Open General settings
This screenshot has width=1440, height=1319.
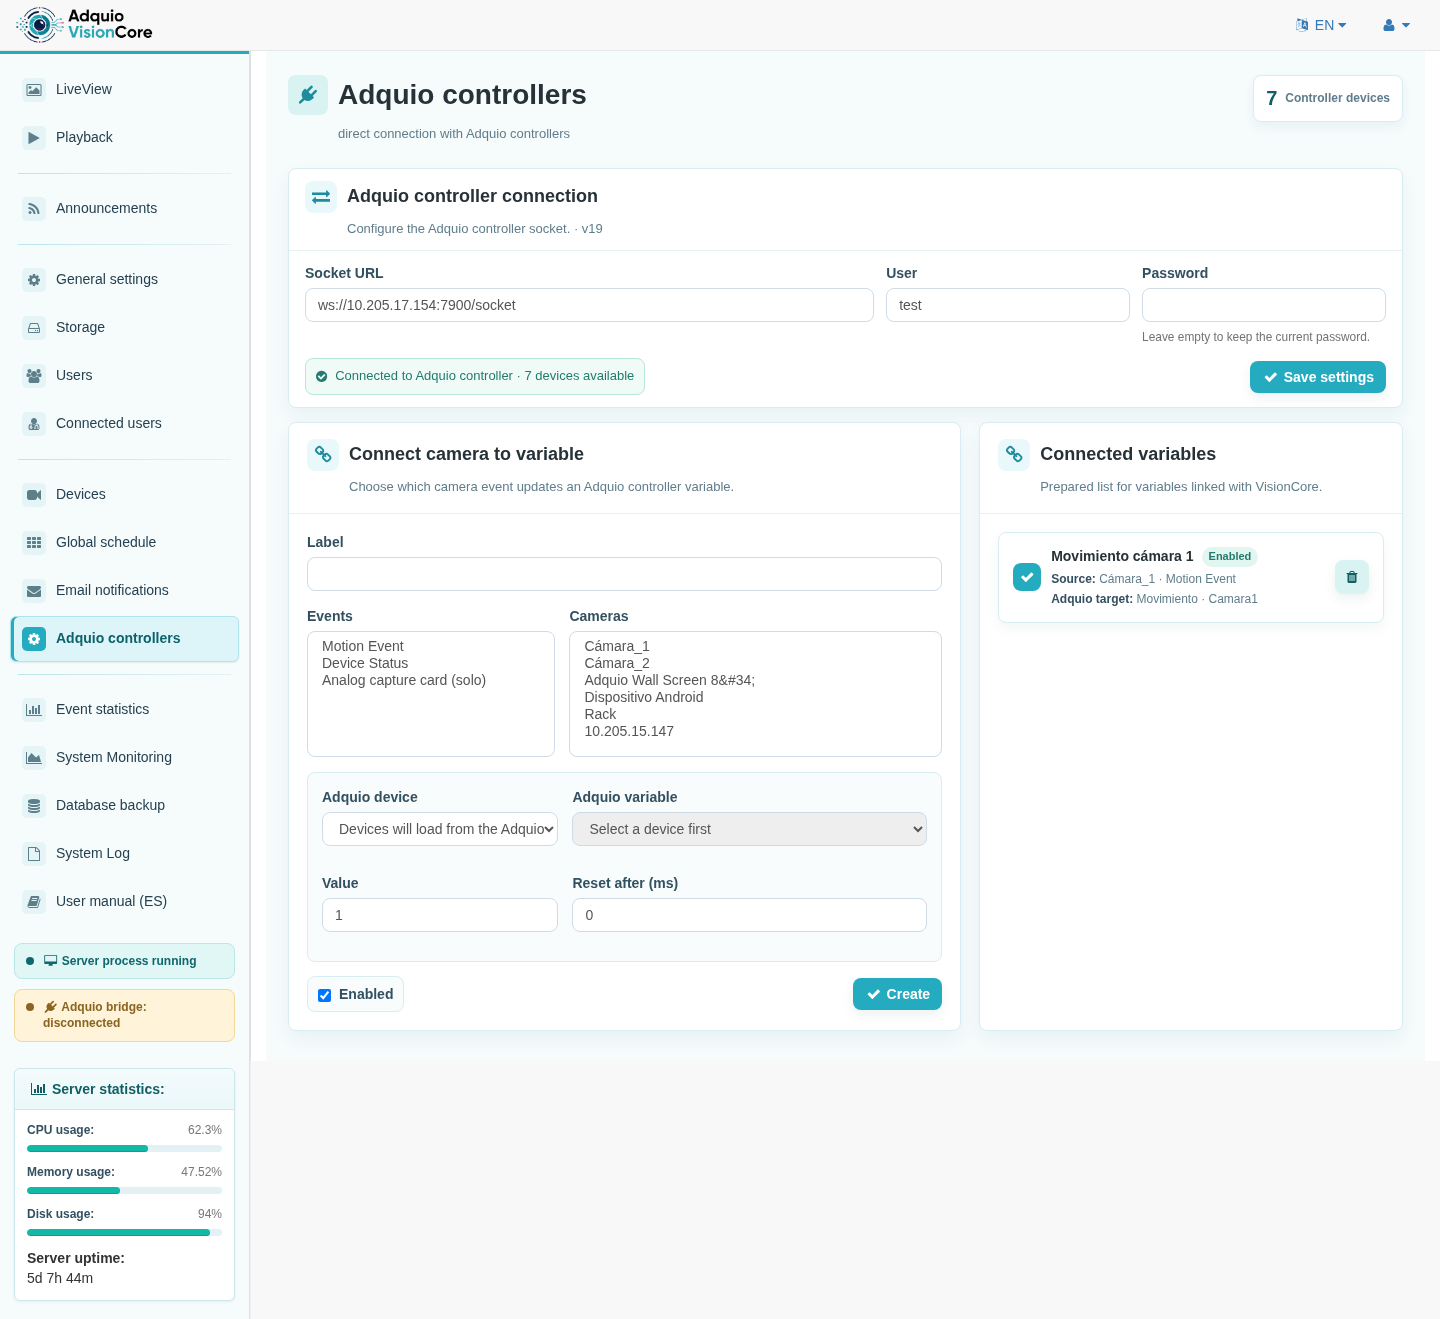(124, 280)
